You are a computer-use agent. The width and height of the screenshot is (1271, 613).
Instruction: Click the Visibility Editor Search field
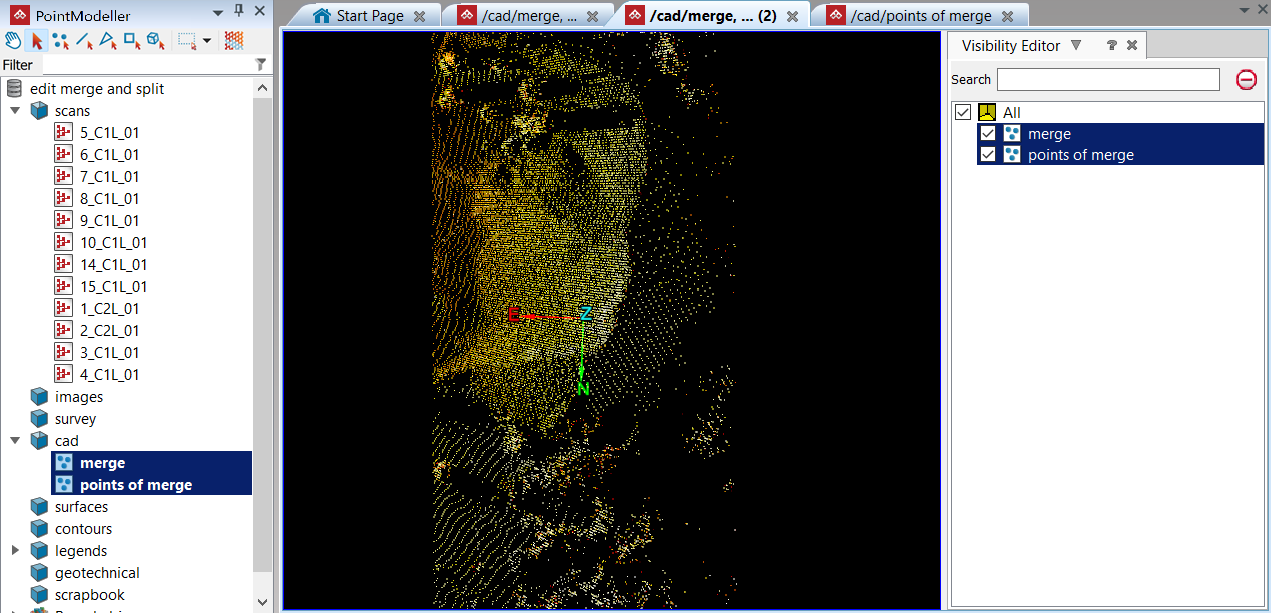[x=1108, y=79]
